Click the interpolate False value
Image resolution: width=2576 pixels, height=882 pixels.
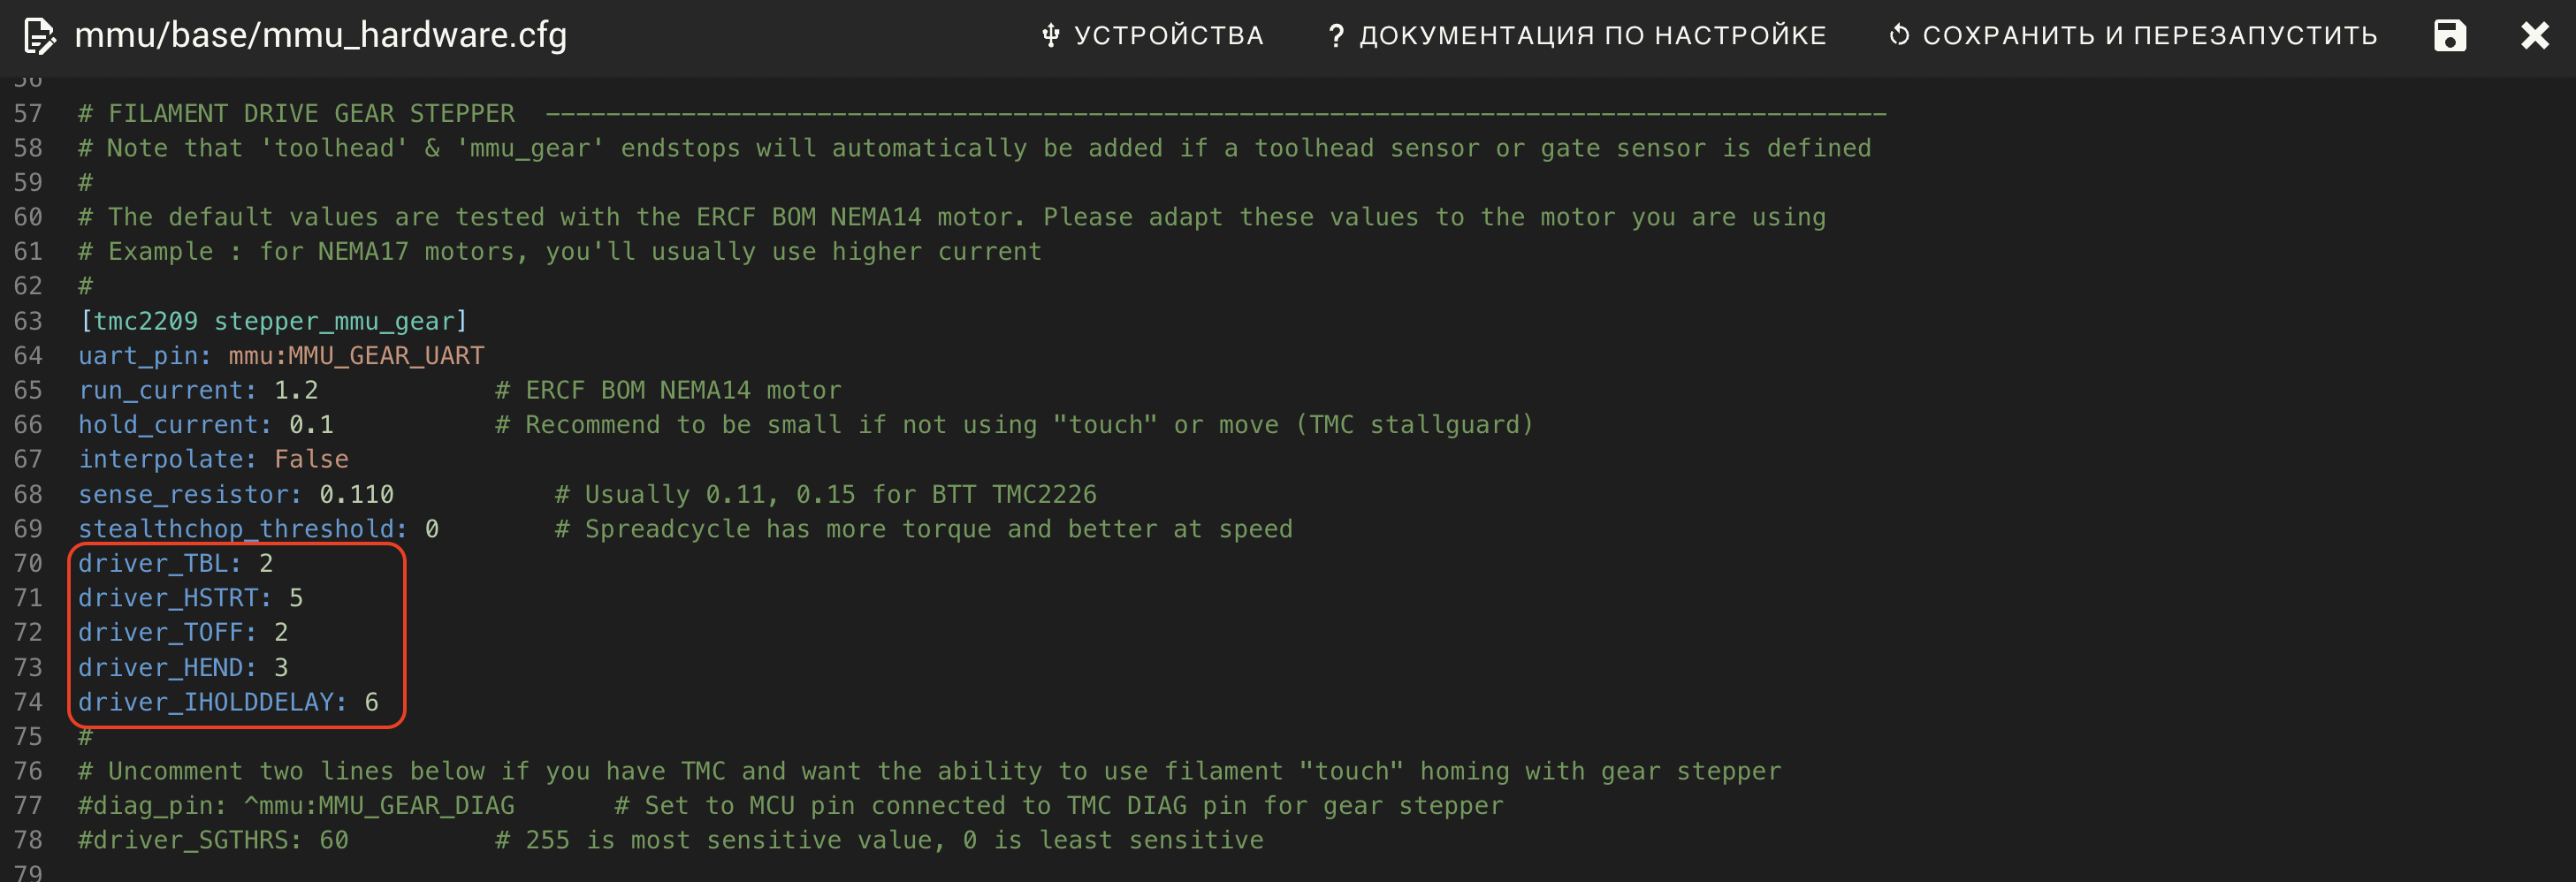311,459
